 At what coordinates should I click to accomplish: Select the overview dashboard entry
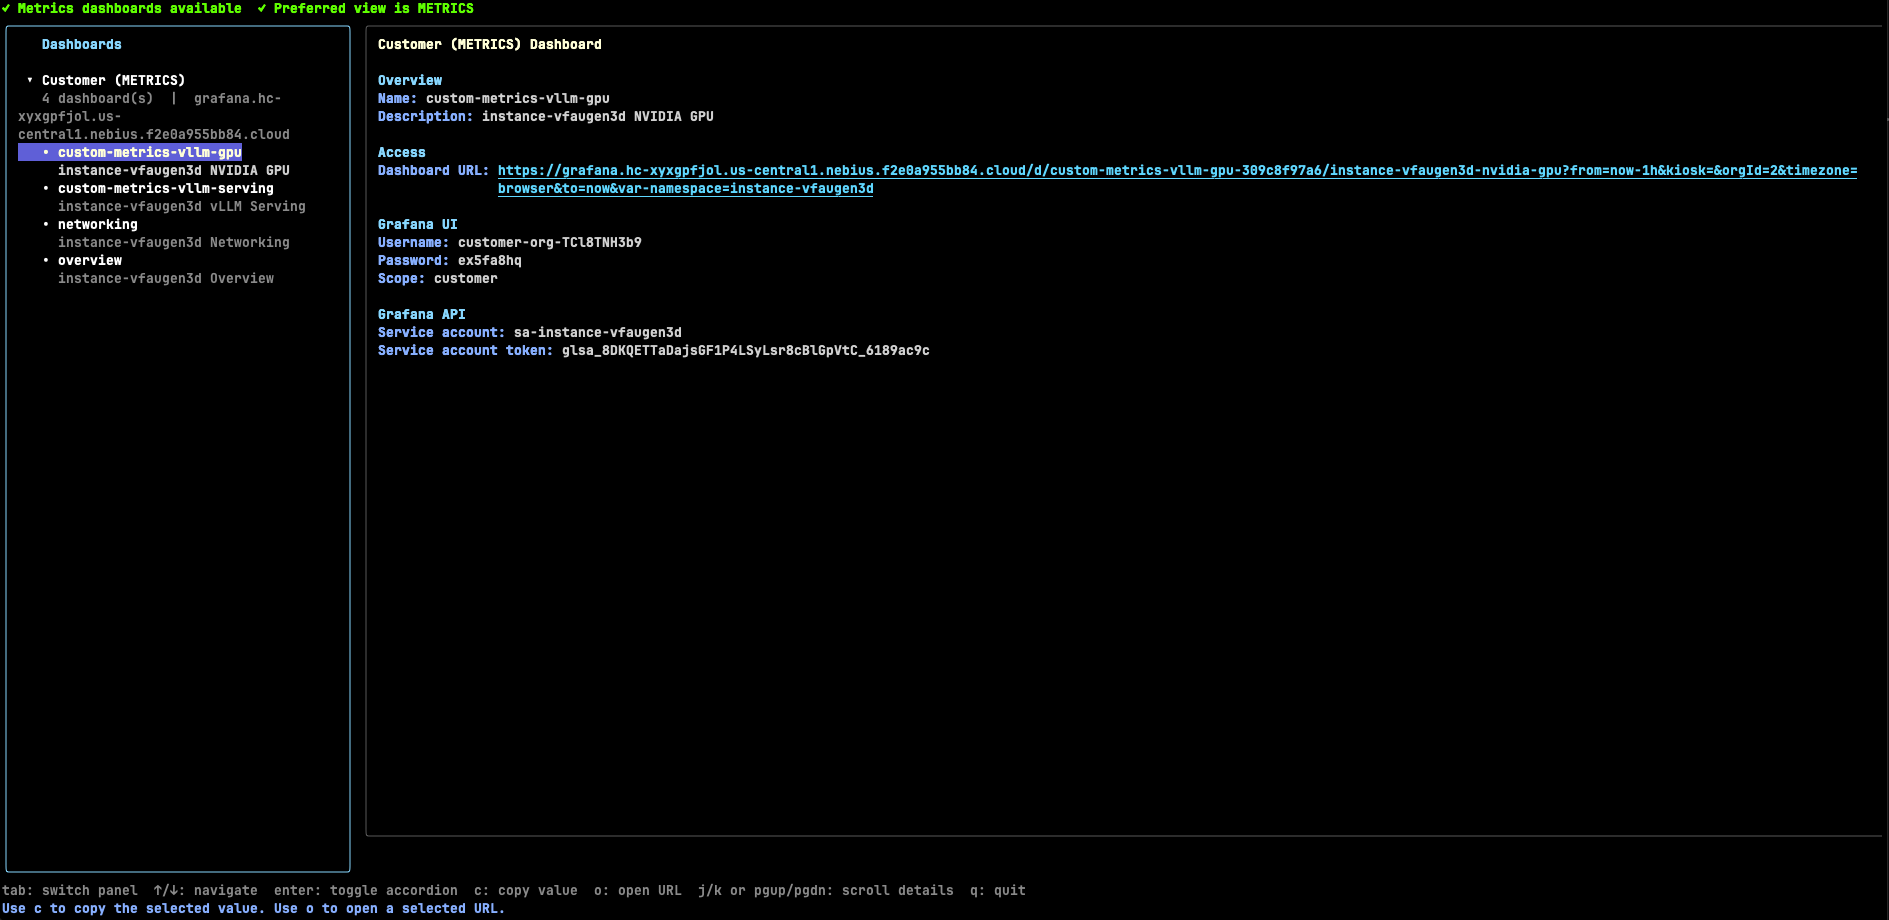(x=89, y=260)
